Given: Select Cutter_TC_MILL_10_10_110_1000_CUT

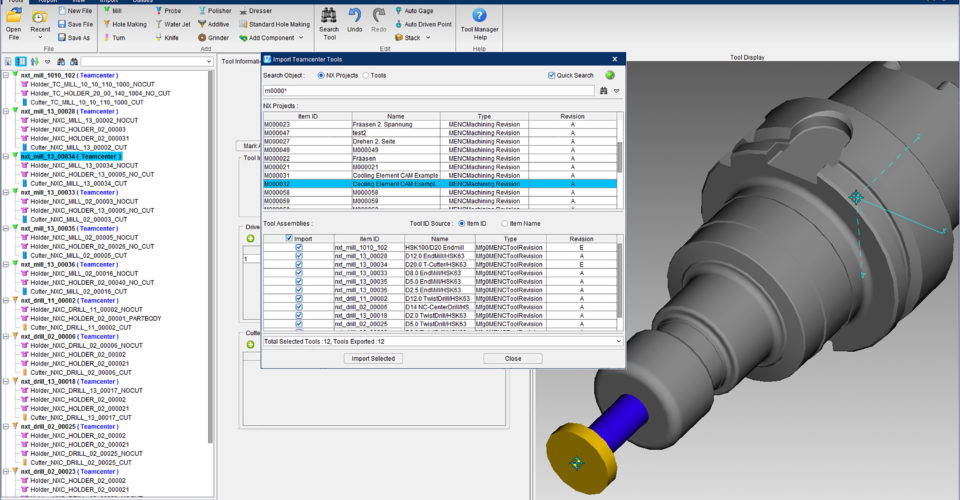Looking at the screenshot, I should tap(86, 102).
